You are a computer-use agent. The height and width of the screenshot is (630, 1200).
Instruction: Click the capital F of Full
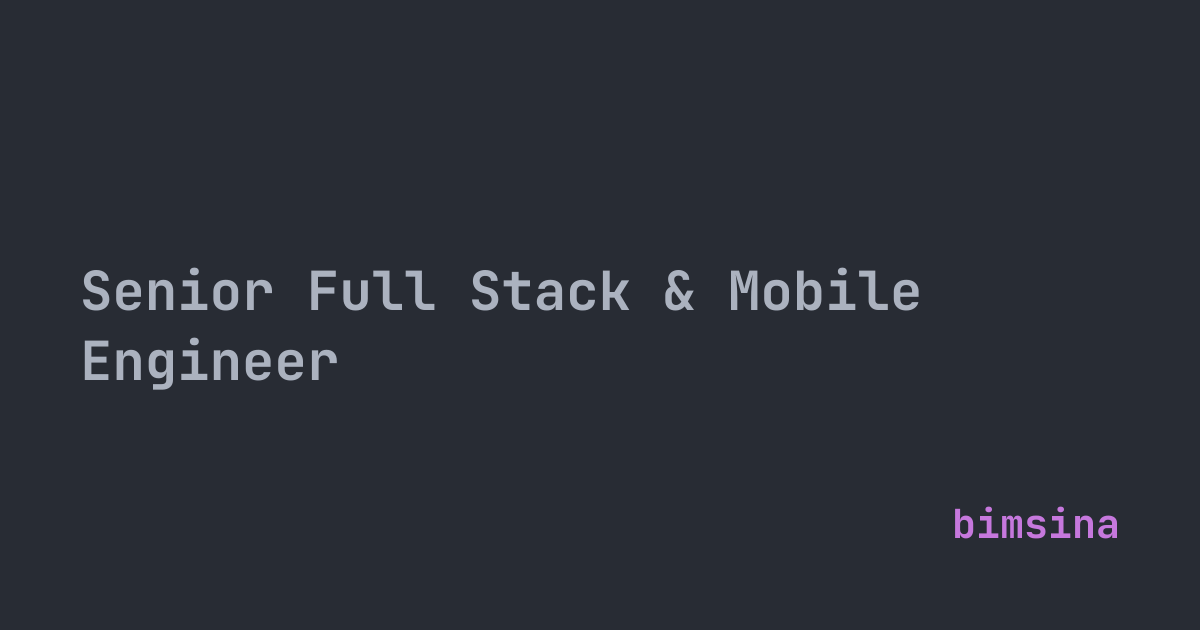(x=323, y=292)
